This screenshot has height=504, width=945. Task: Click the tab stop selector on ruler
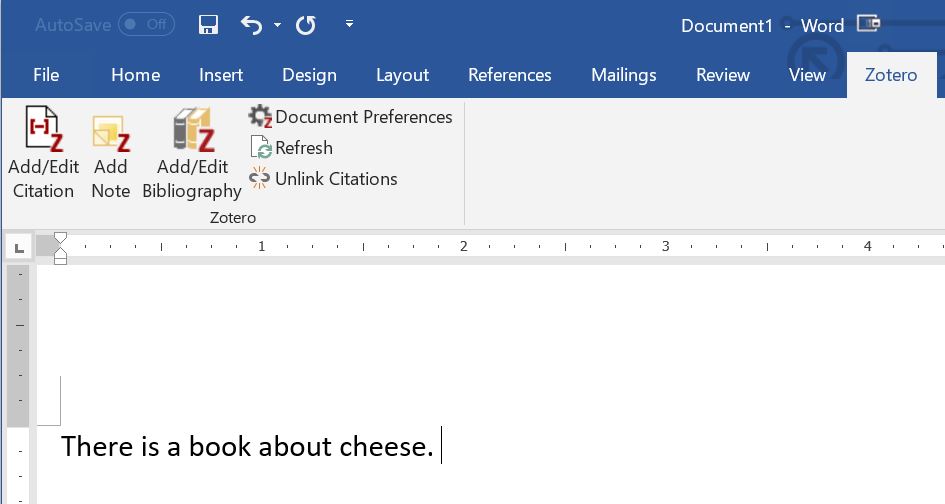click(19, 248)
